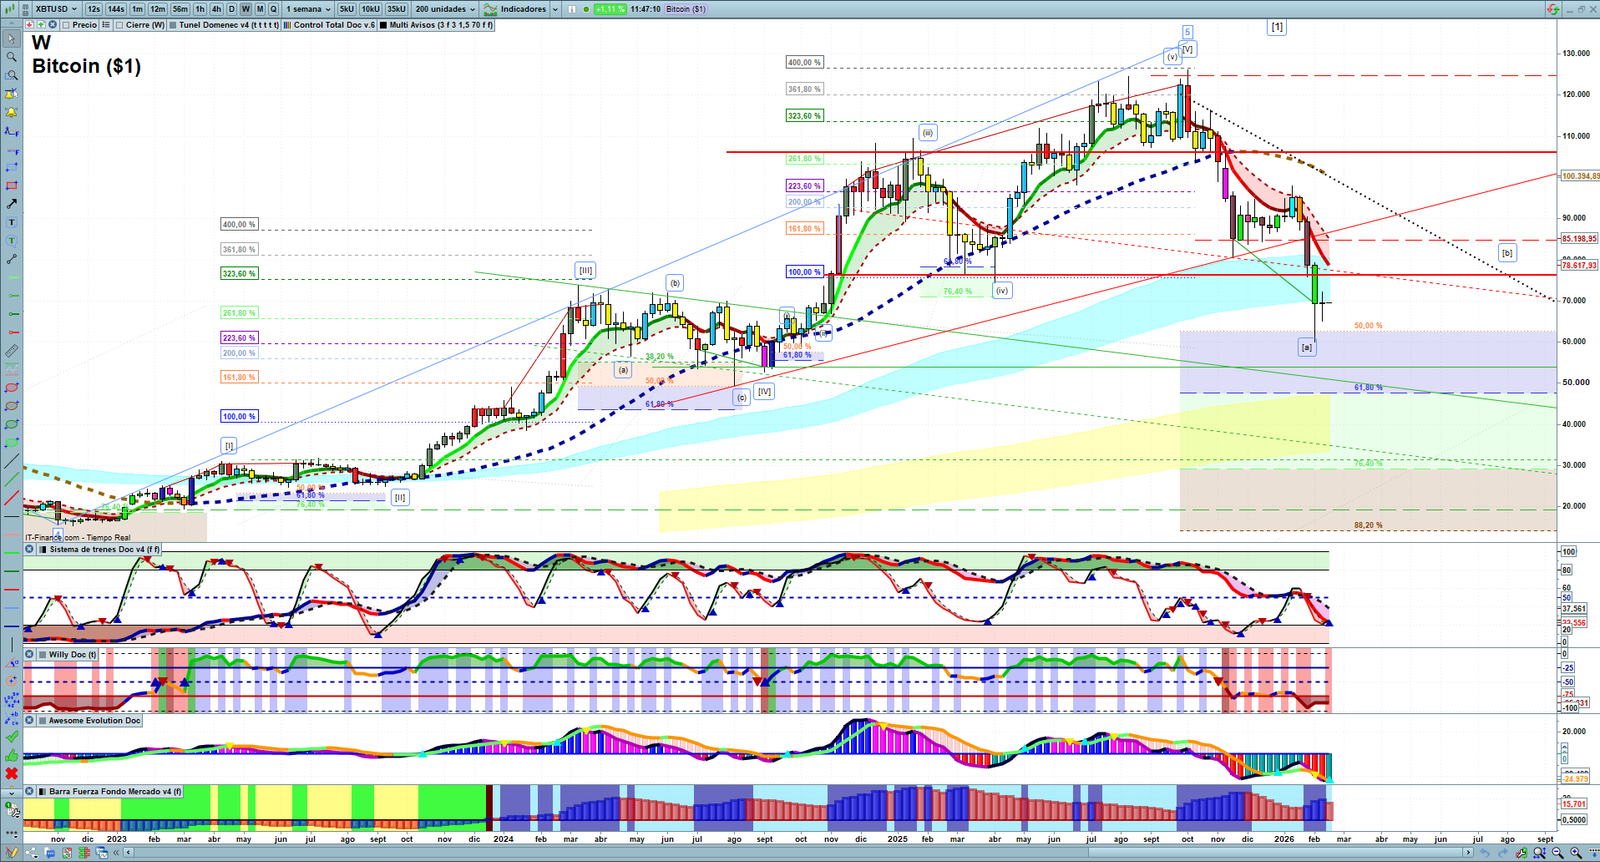Switch to the 4h timeframe
This screenshot has height=862, width=1600.
(x=216, y=9)
